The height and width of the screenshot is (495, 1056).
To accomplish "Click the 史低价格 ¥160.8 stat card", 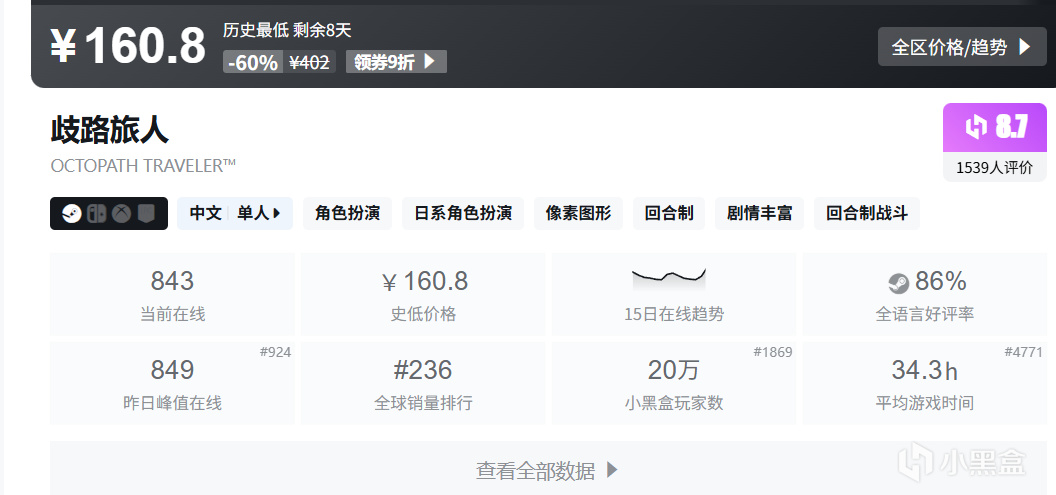I will click(423, 294).
